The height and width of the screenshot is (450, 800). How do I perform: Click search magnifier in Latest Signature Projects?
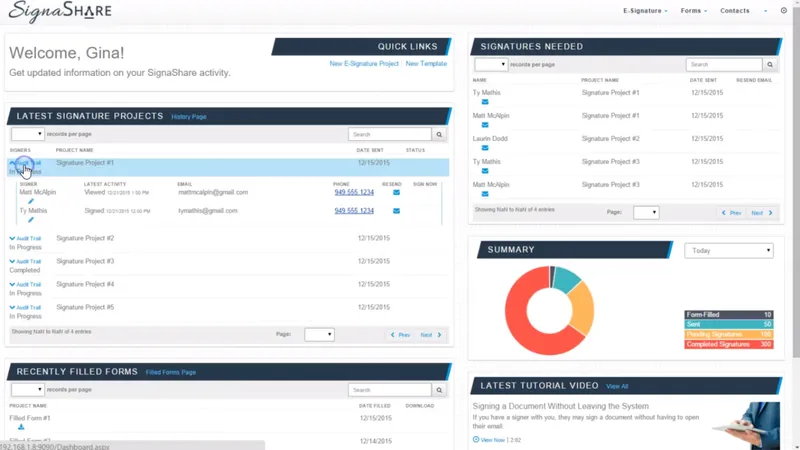point(439,134)
